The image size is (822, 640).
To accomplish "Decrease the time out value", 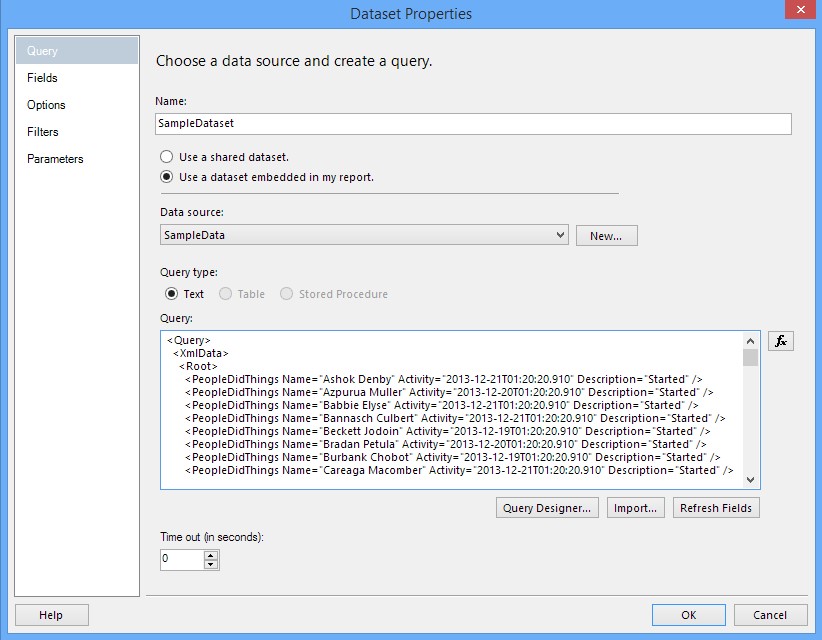I will [211, 565].
